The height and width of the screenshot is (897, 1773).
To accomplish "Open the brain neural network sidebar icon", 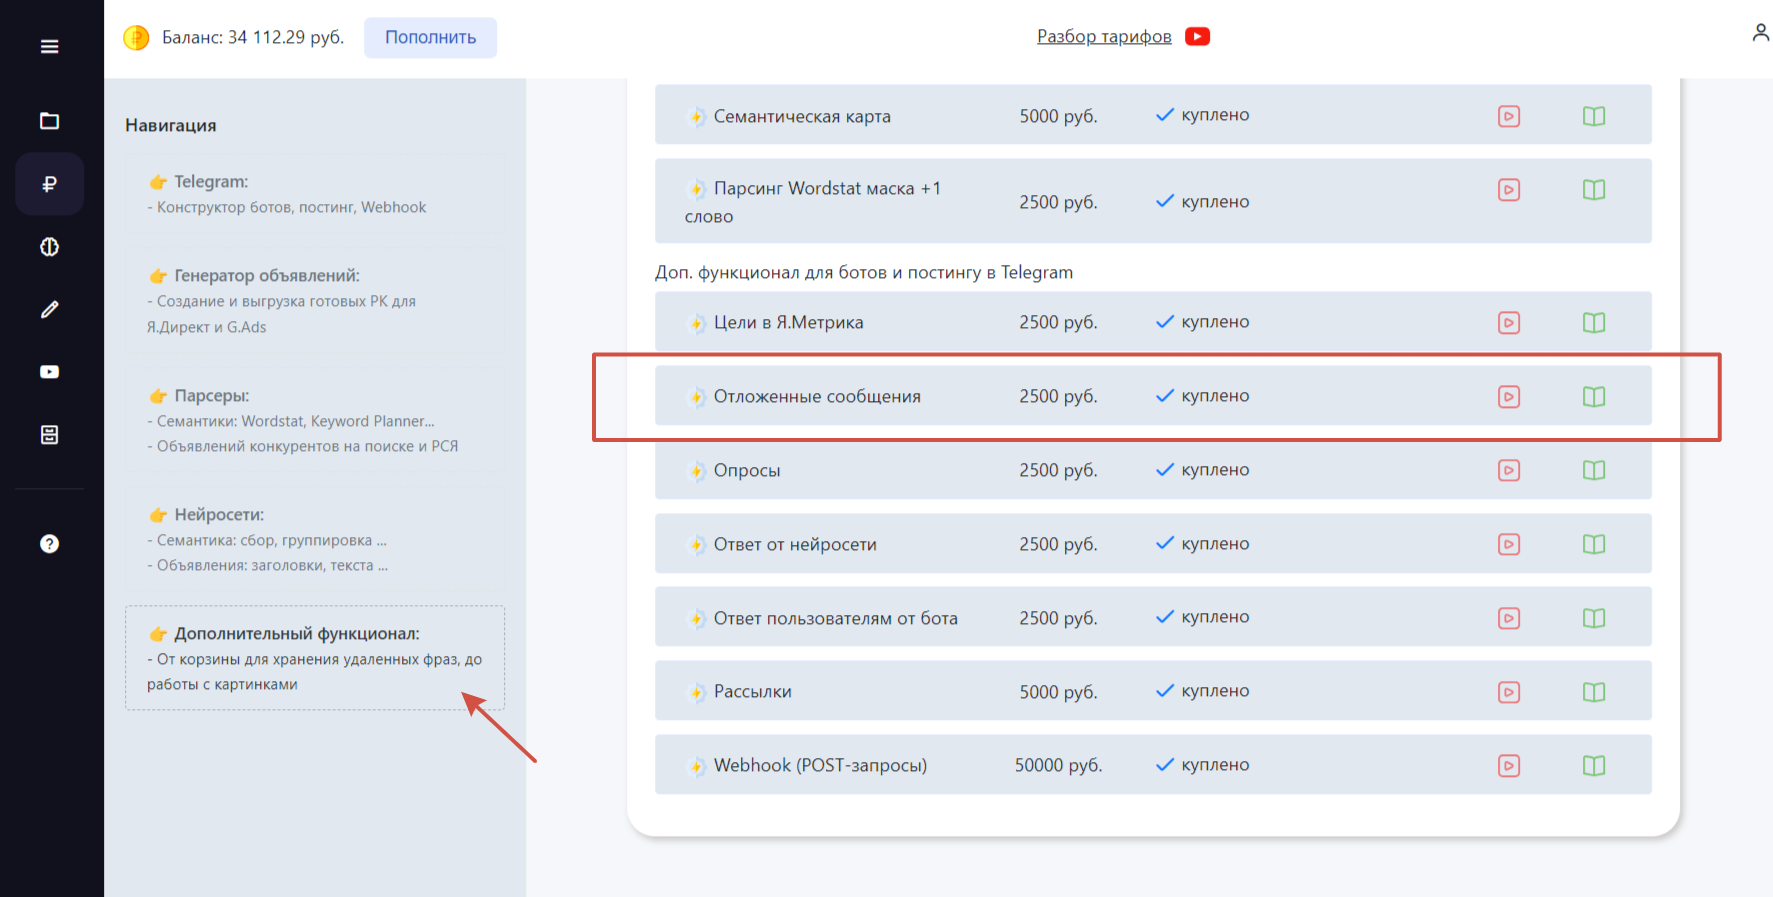I will click(49, 247).
